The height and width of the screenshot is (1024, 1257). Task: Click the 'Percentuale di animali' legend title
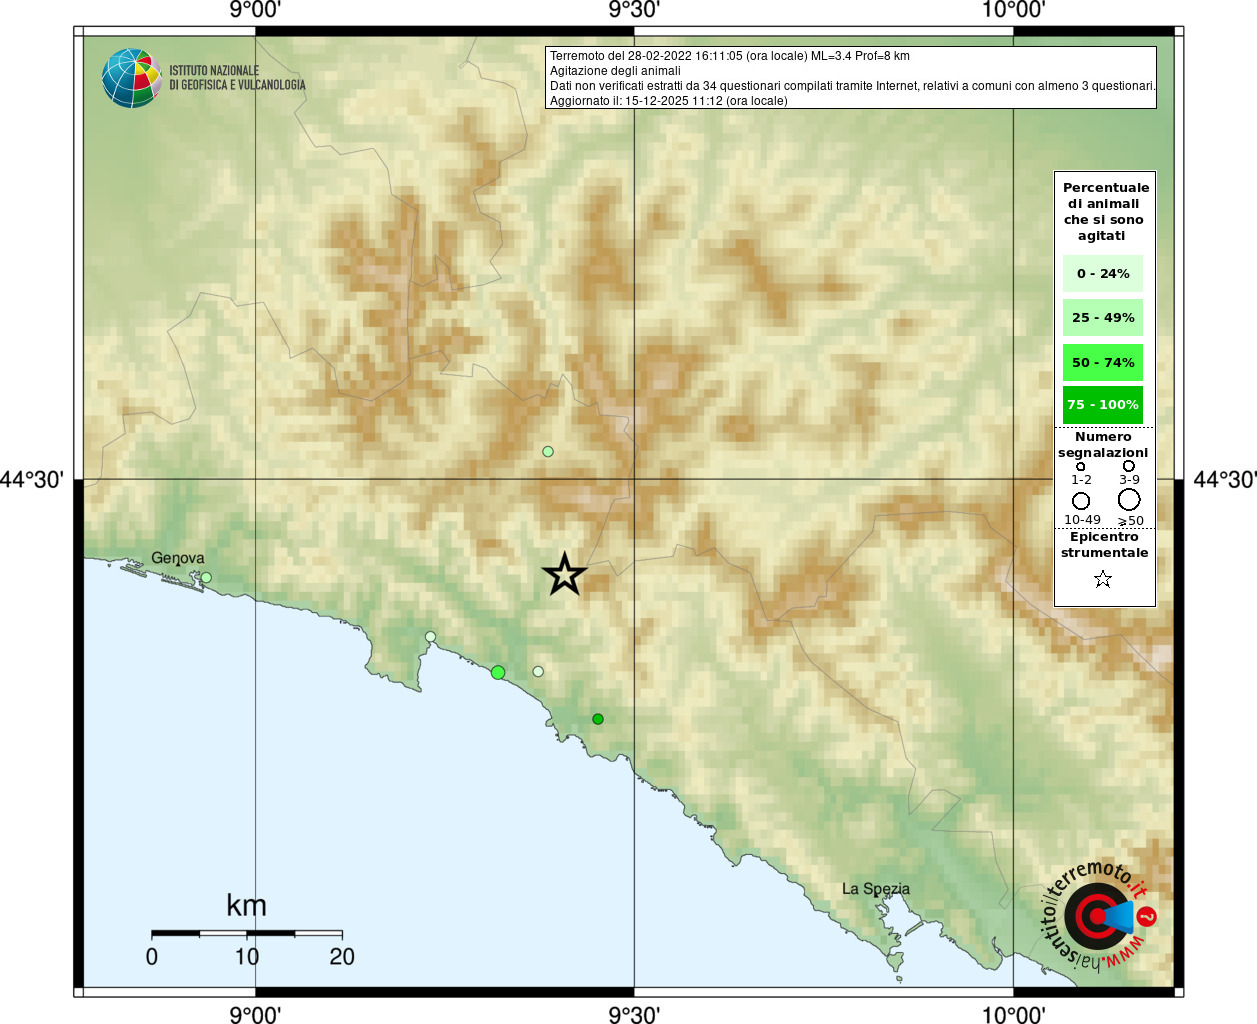point(1105,211)
